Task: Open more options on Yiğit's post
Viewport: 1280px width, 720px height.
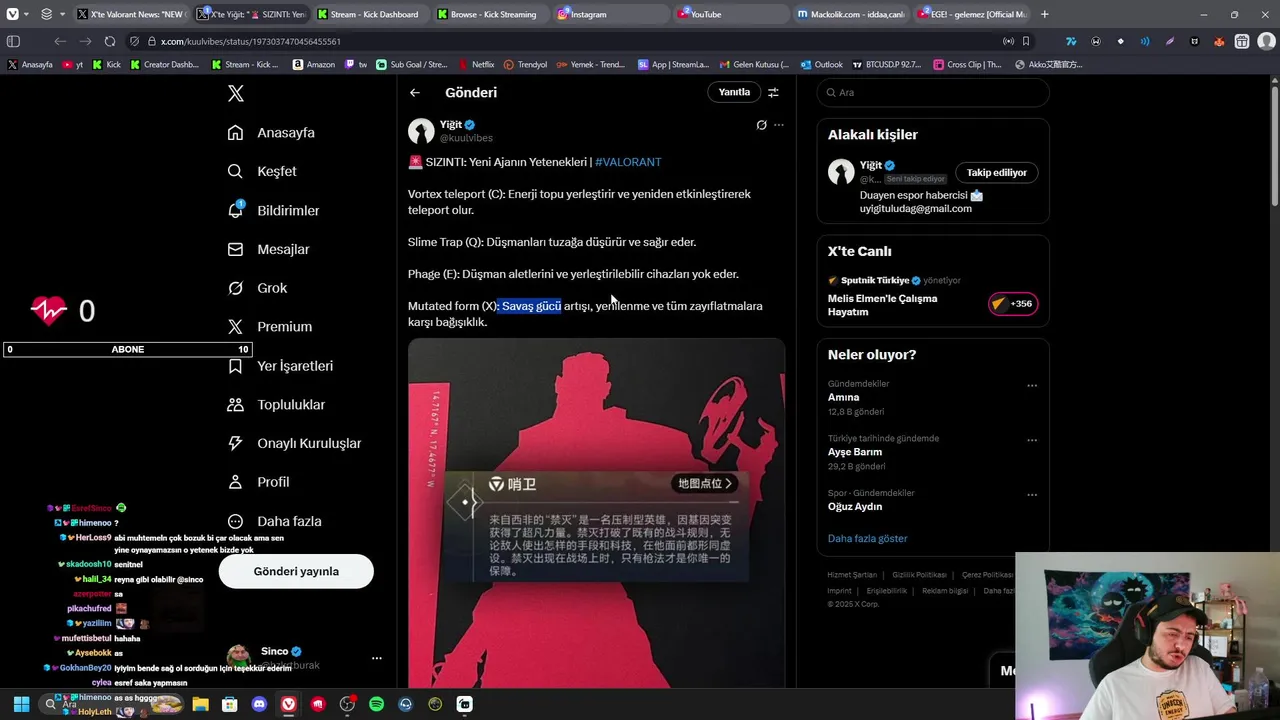Action: click(x=779, y=125)
